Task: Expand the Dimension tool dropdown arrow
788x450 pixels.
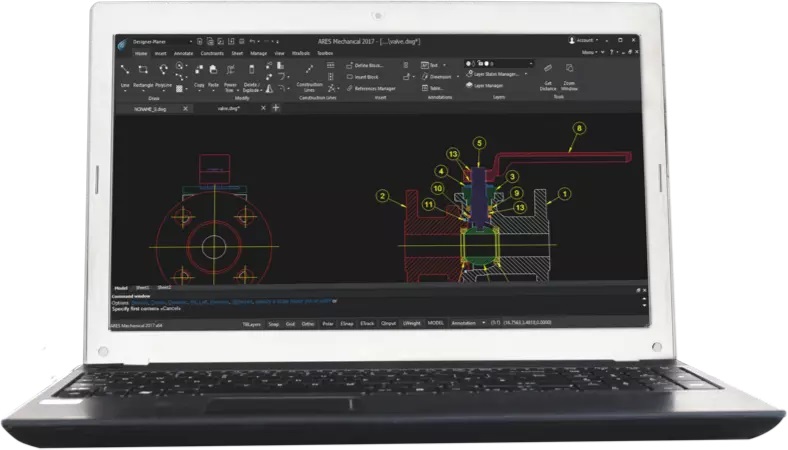Action: click(x=458, y=76)
